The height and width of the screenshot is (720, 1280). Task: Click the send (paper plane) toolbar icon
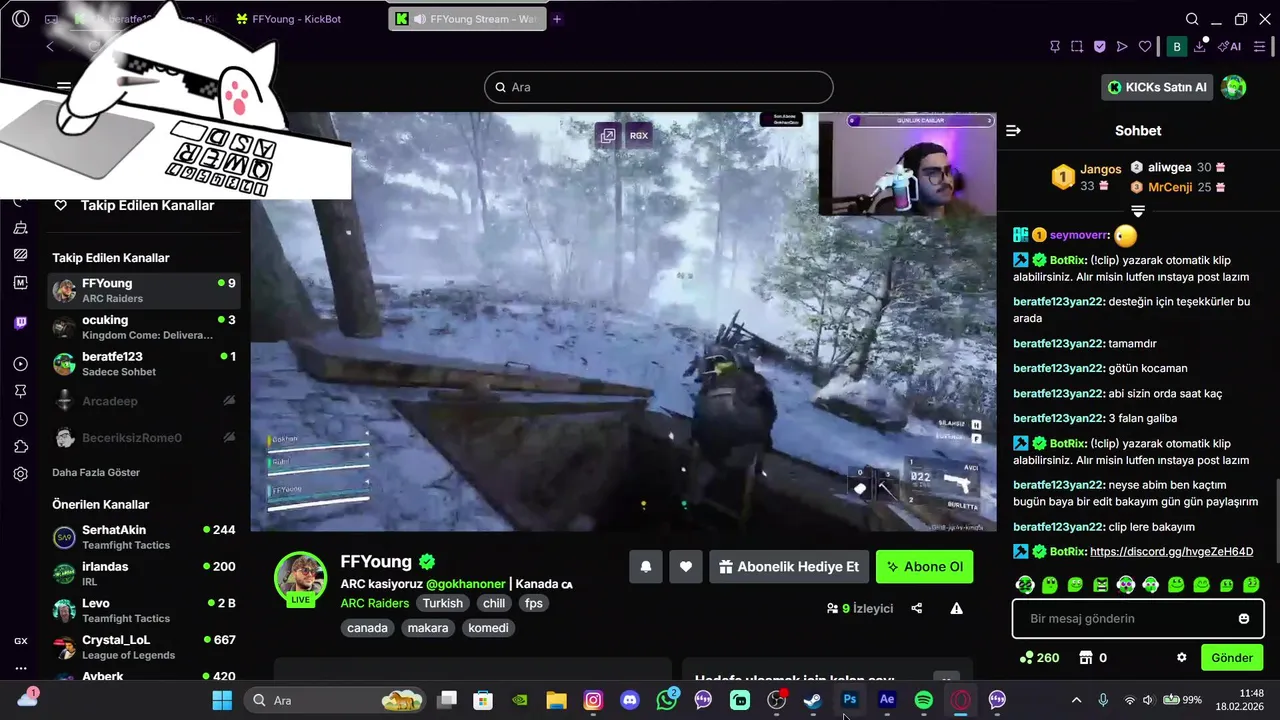(1122, 47)
